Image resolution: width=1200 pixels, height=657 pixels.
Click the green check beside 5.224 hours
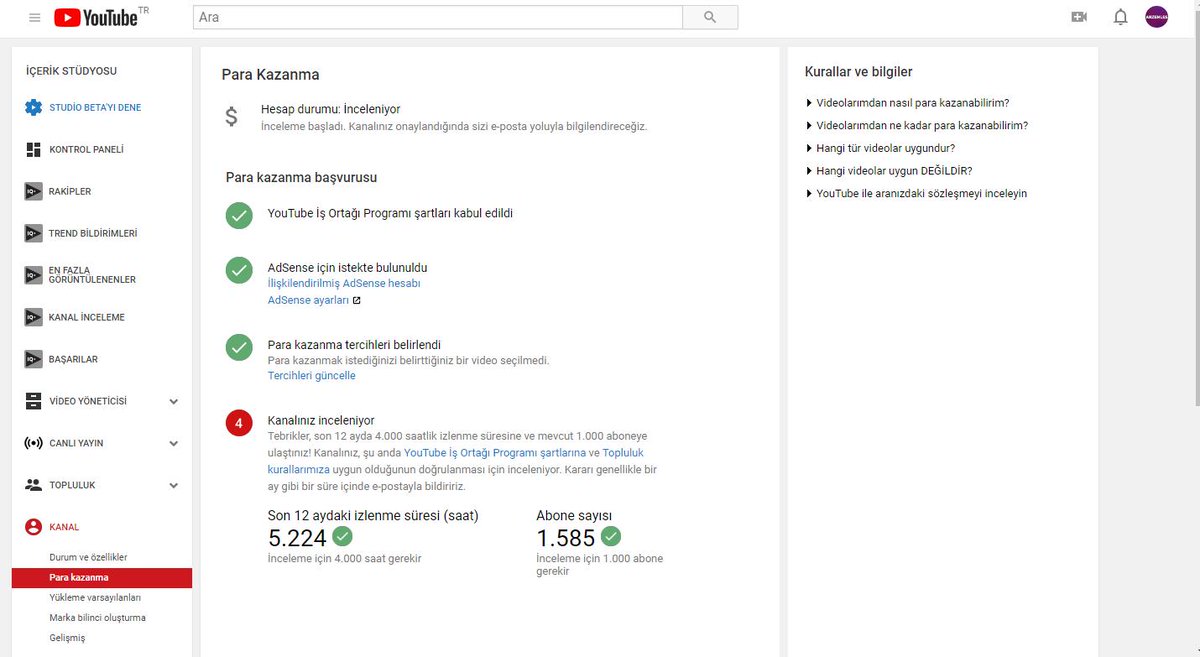[x=343, y=535]
